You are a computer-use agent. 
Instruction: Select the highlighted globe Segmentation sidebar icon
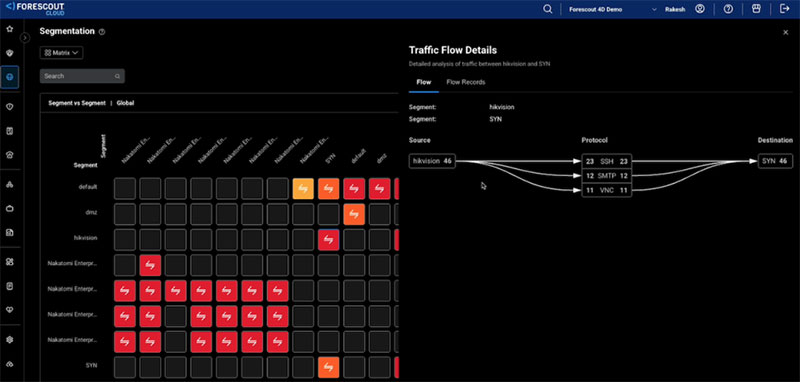pos(10,78)
